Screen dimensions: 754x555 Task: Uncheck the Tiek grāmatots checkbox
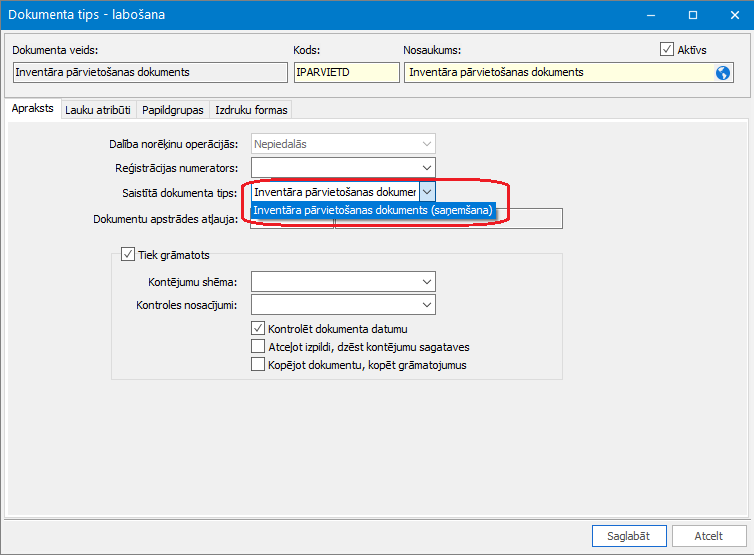point(128,255)
